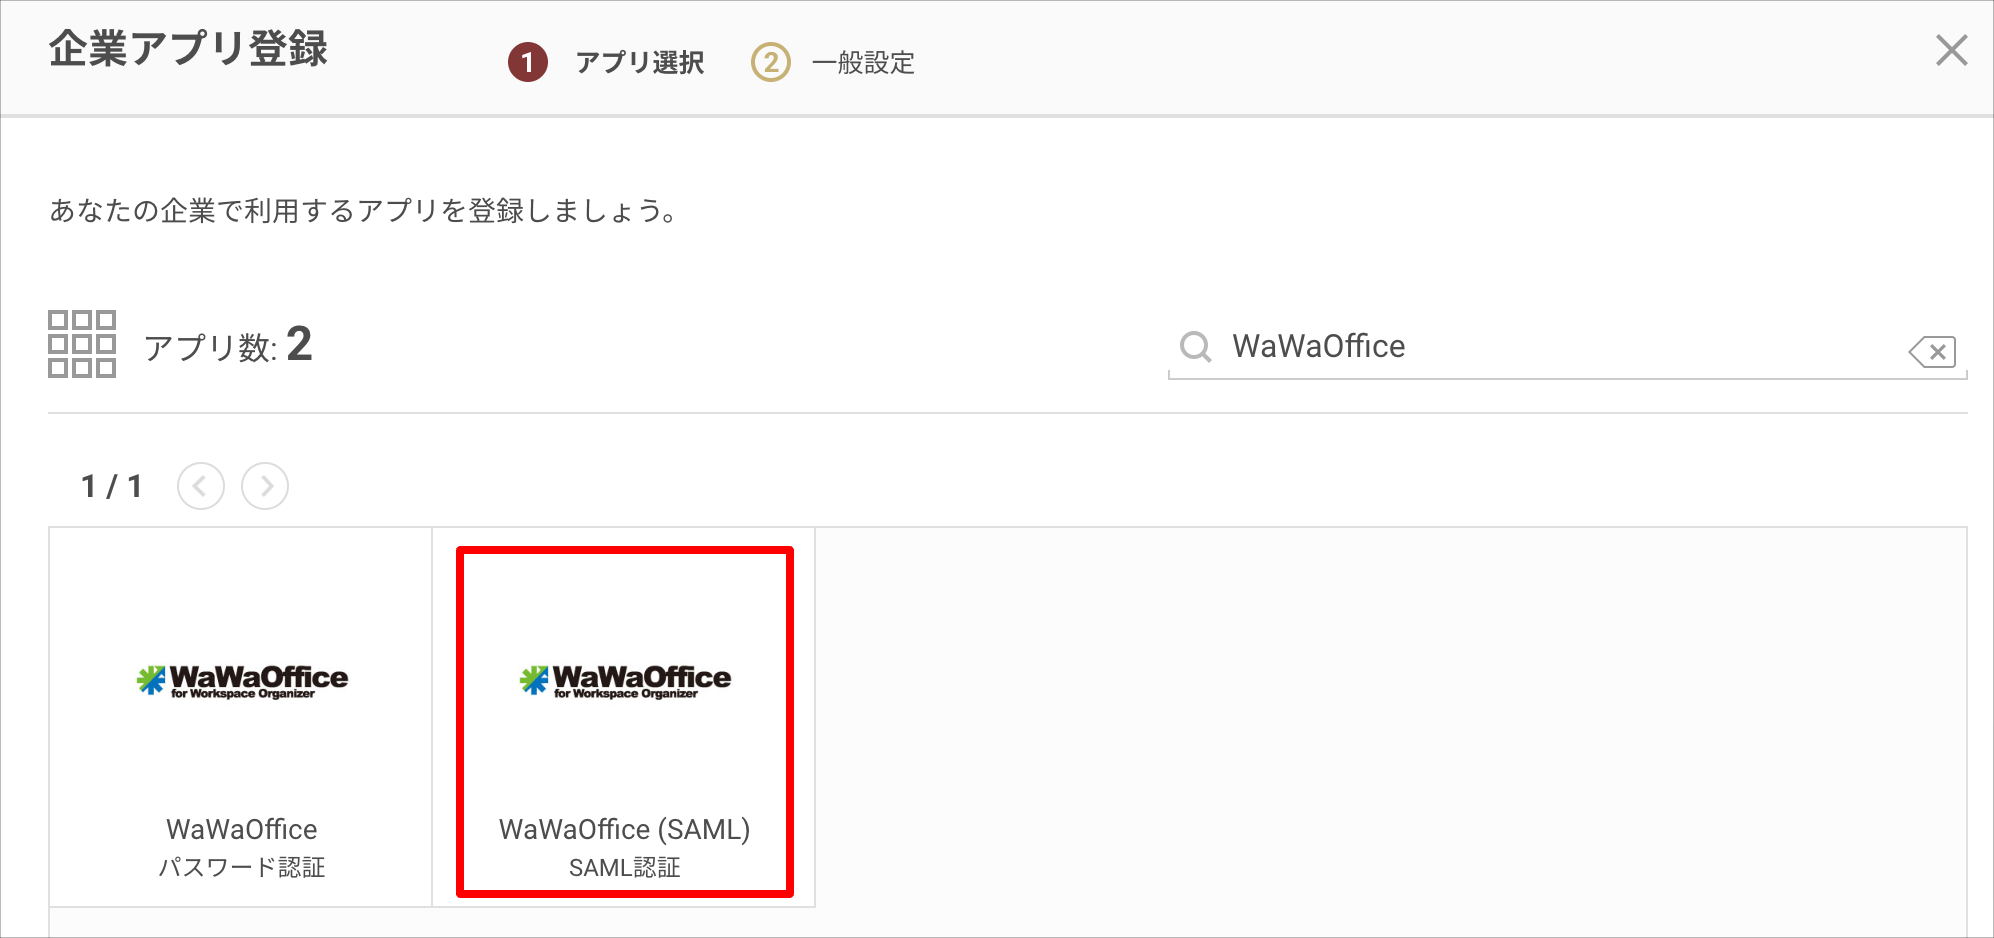
Task: Choose the WaWaOffice パスワード認証 app card
Action: (x=241, y=717)
